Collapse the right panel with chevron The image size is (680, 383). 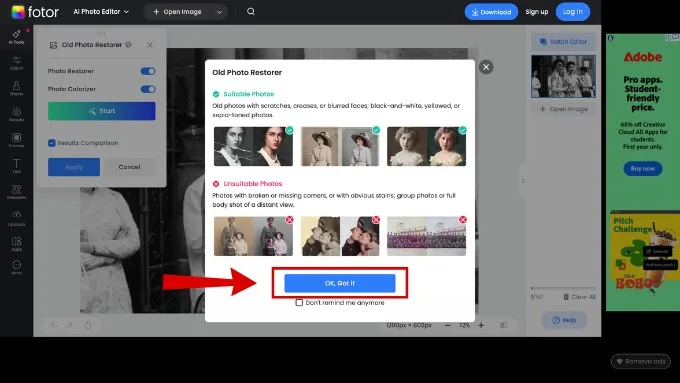523,180
